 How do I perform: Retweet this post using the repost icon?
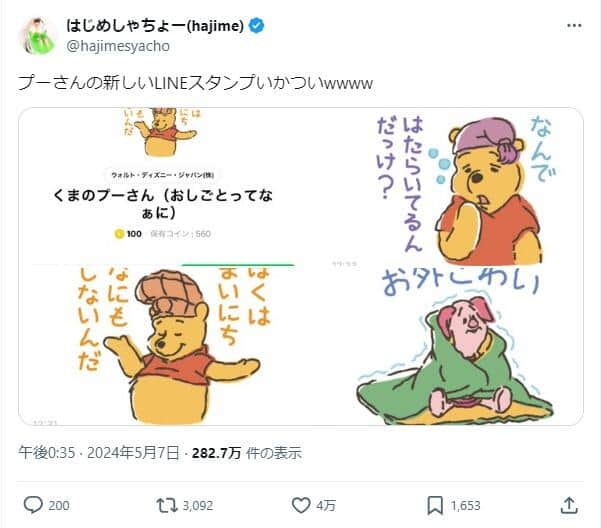[x=167, y=505]
